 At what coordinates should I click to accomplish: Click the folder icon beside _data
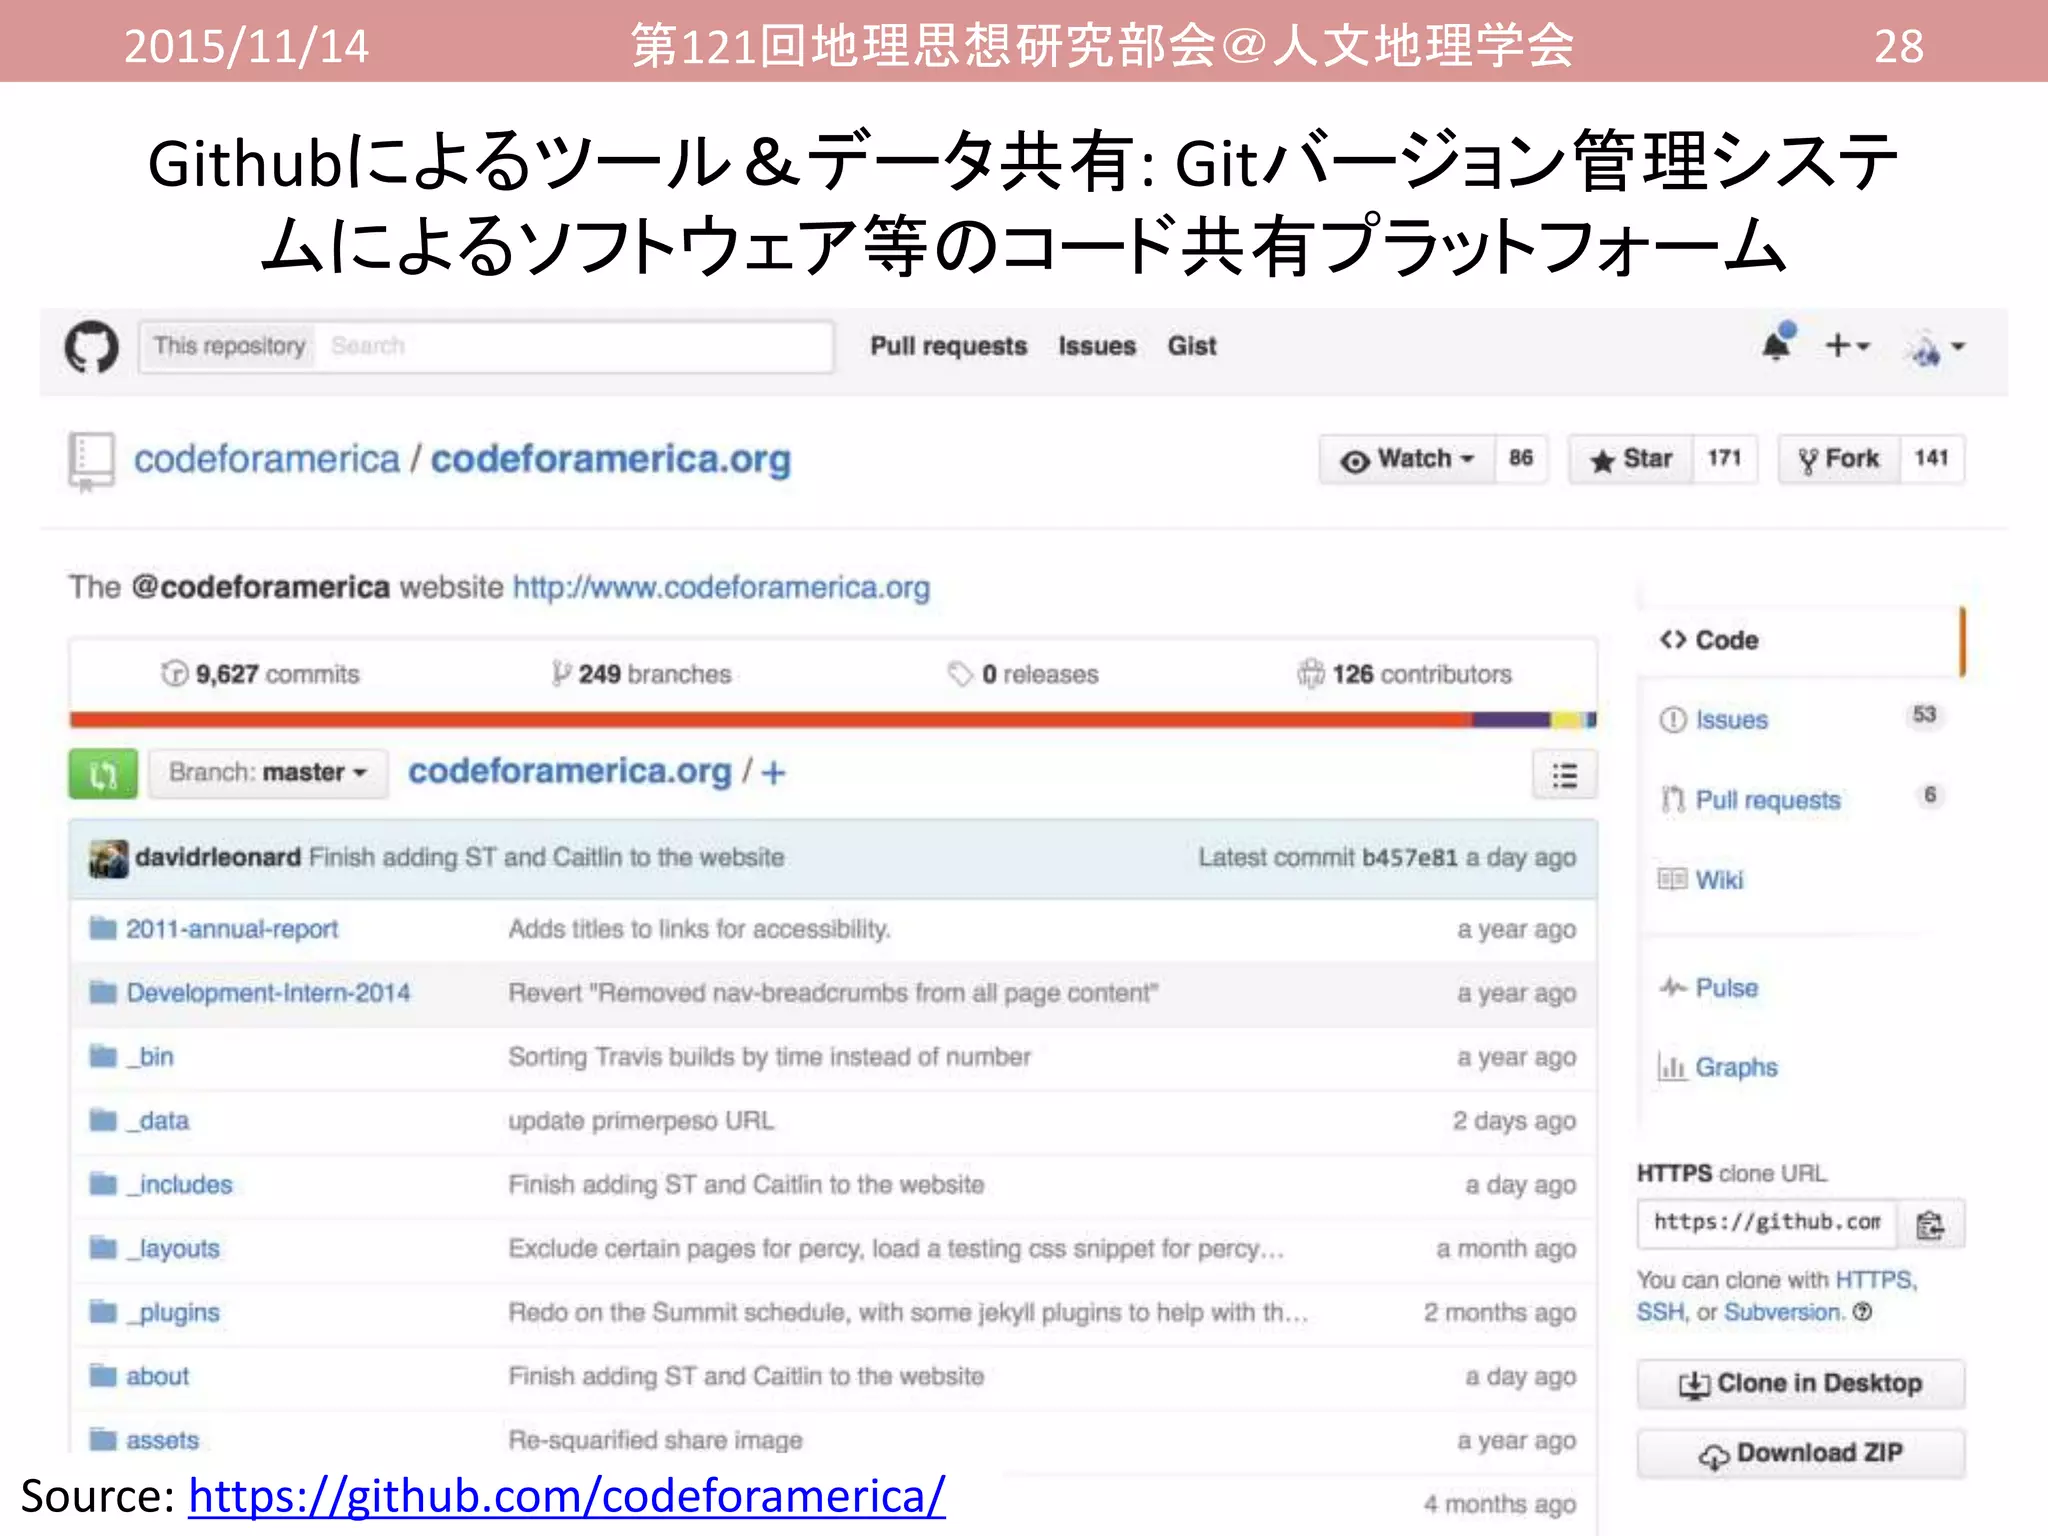pos(103,1119)
